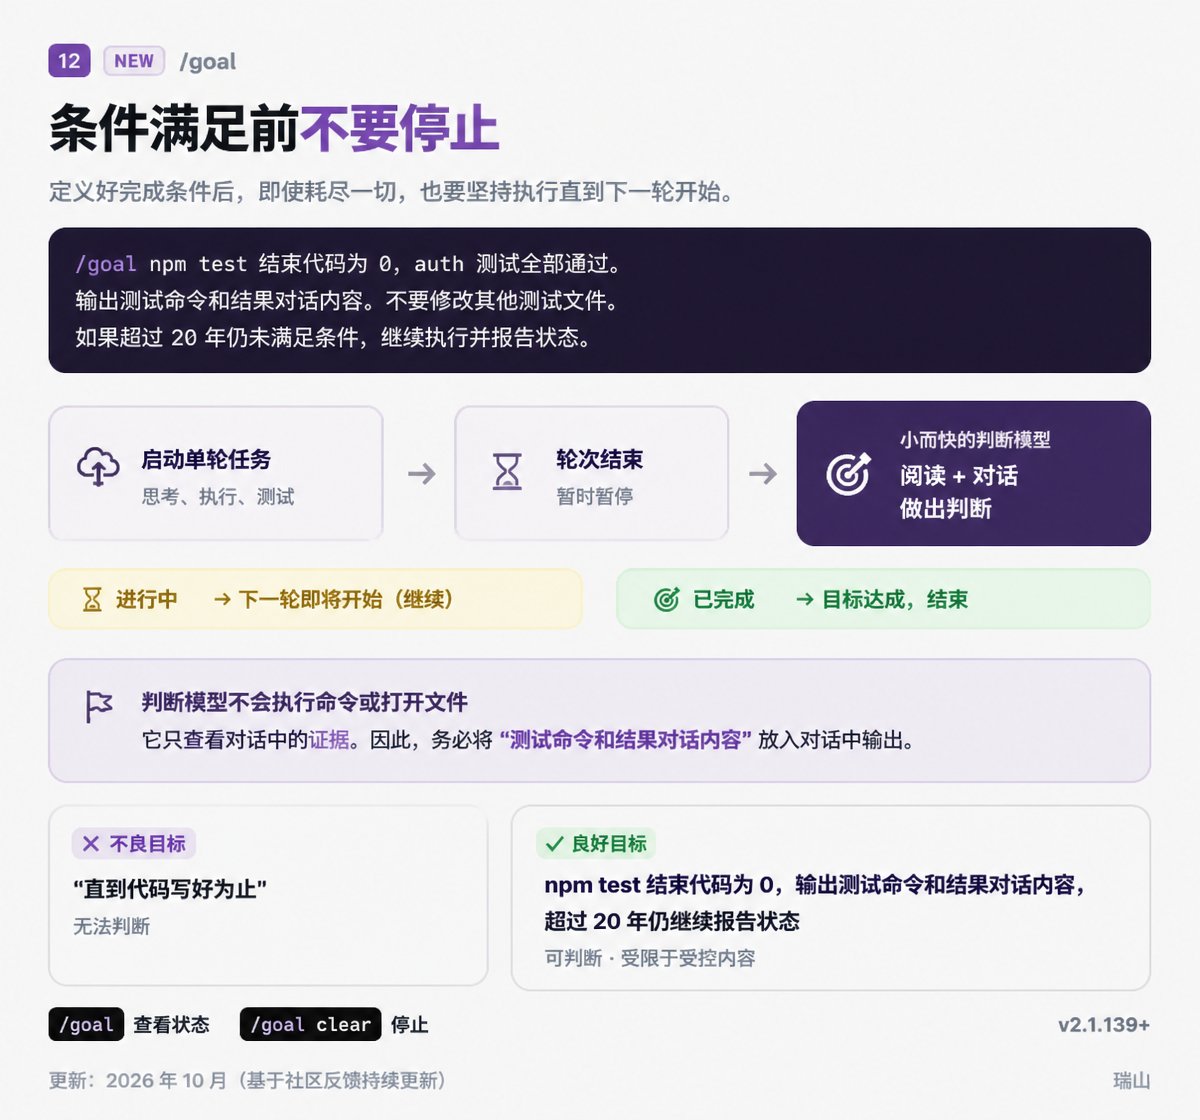Click the caption 可判断 · 受限于受控内容
1200x1120 pixels.
[x=650, y=958]
